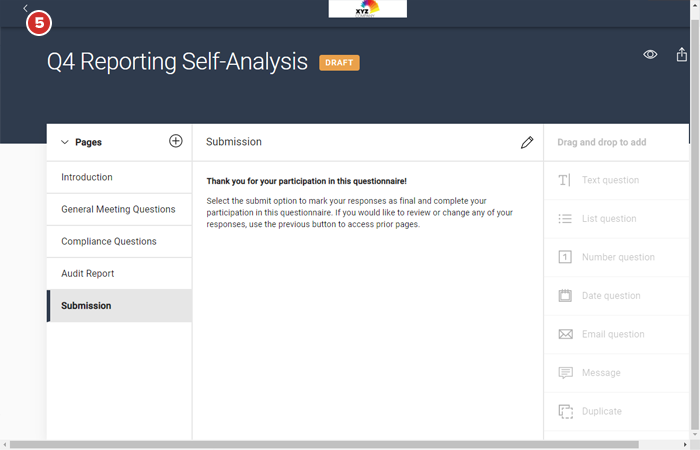Click the XYZ company logo
This screenshot has height=450, width=700.
click(367, 9)
